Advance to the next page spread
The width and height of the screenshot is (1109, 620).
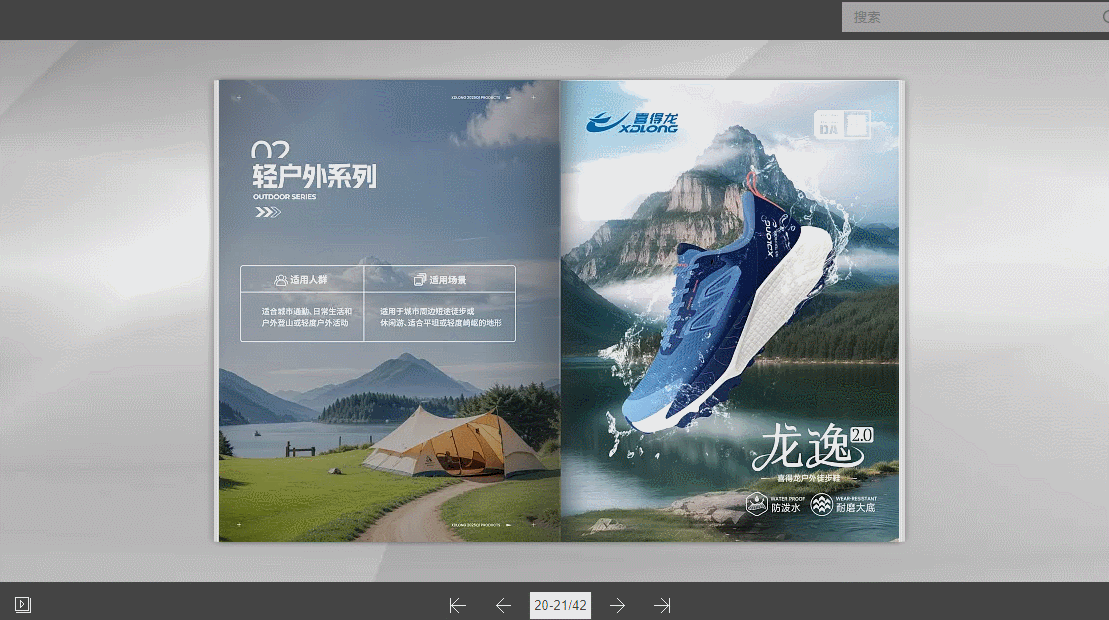point(617,605)
